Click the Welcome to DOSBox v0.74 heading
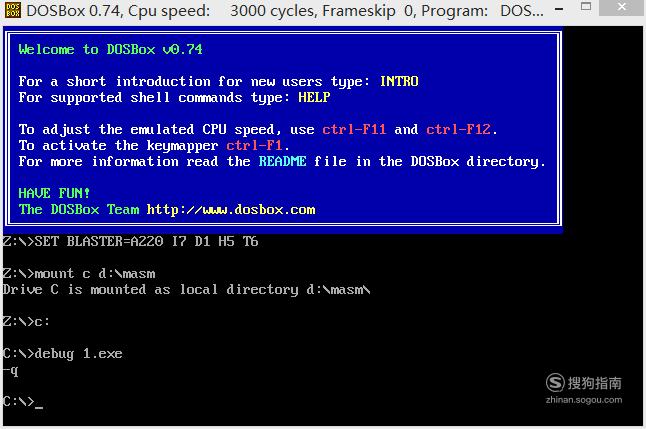646x429 pixels. (x=110, y=49)
